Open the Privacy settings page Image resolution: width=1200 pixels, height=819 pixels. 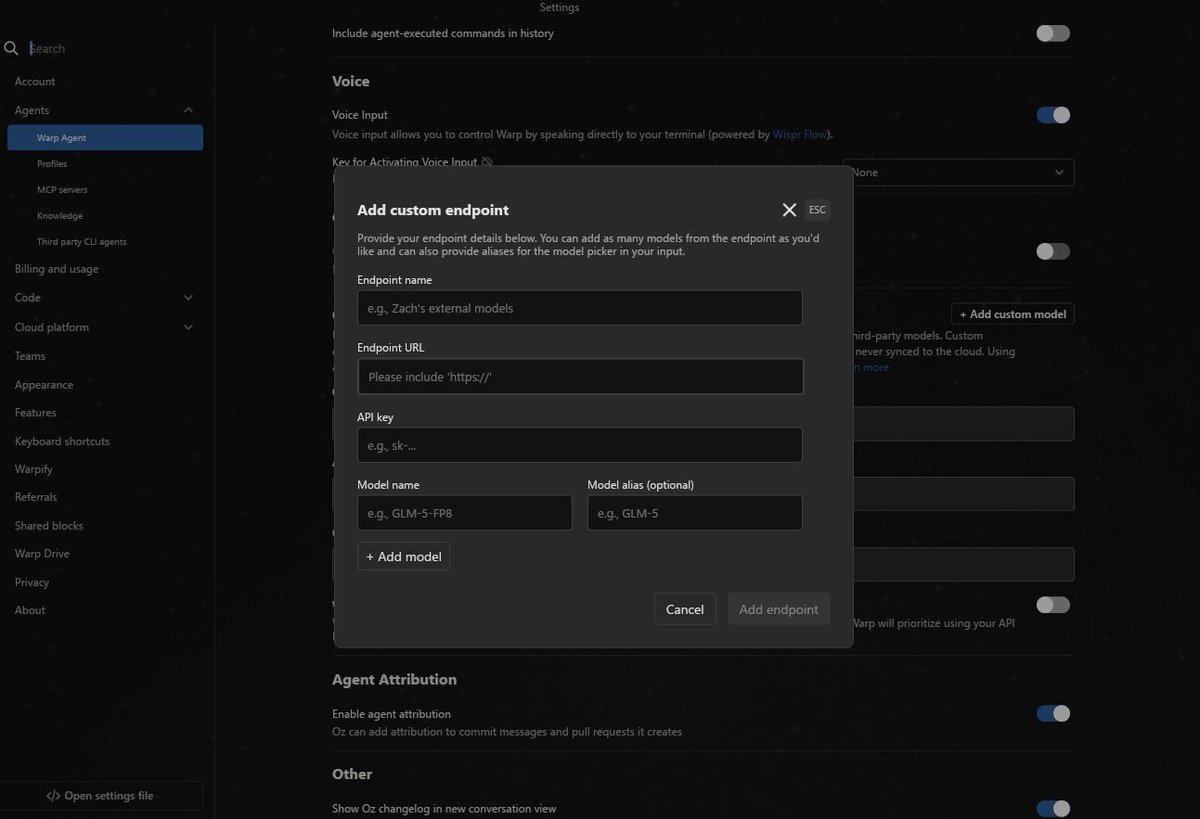coord(32,582)
